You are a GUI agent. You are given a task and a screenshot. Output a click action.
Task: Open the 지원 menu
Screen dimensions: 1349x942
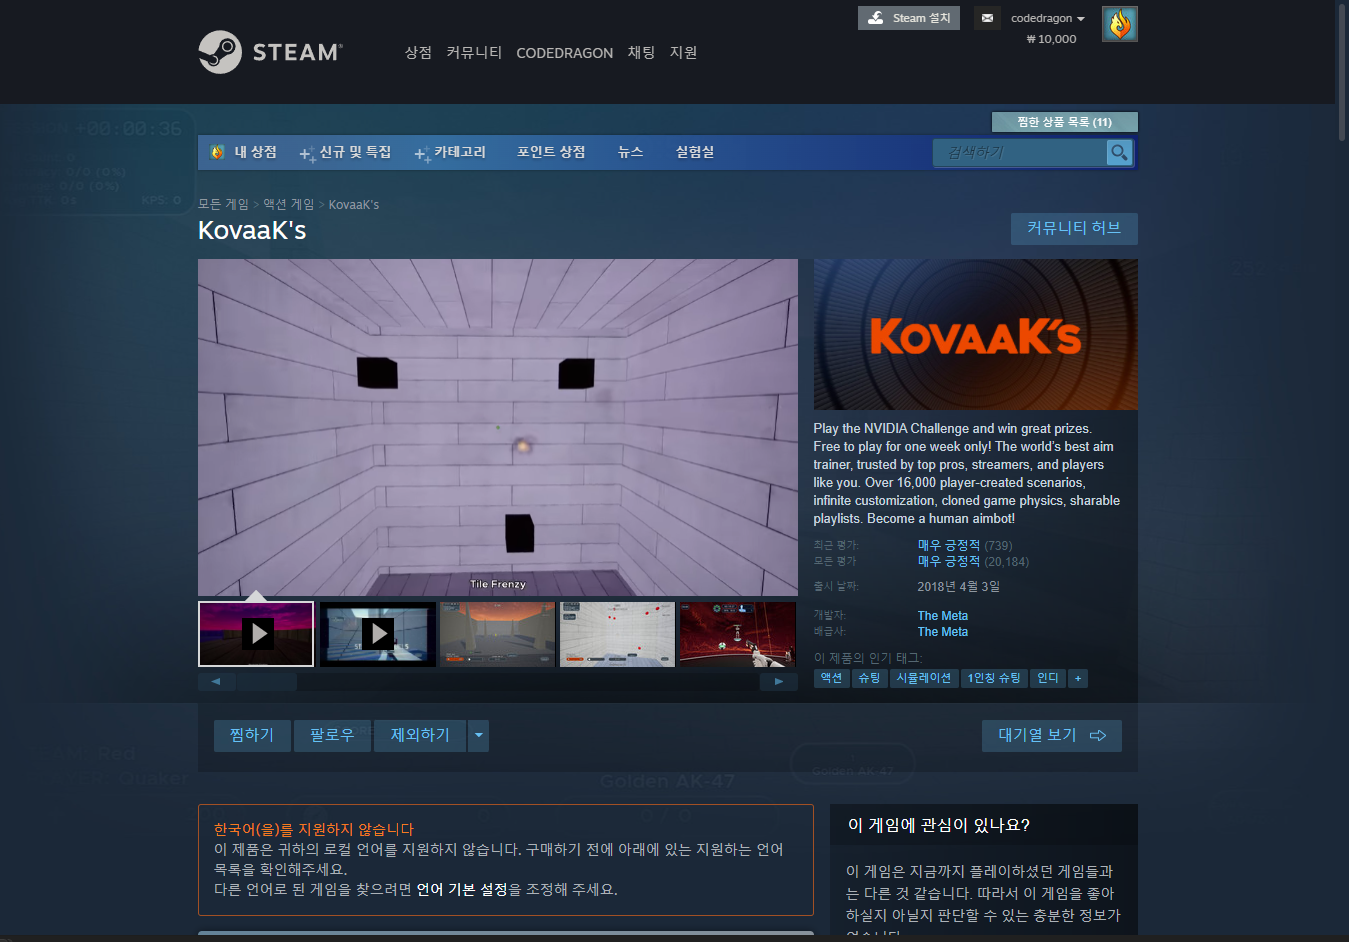[683, 52]
